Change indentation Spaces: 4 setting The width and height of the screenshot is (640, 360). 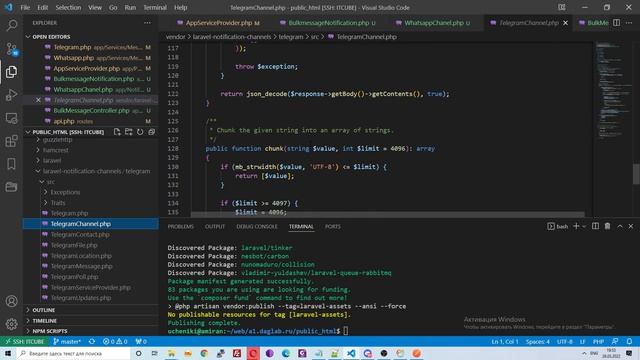pyautogui.click(x=538, y=341)
